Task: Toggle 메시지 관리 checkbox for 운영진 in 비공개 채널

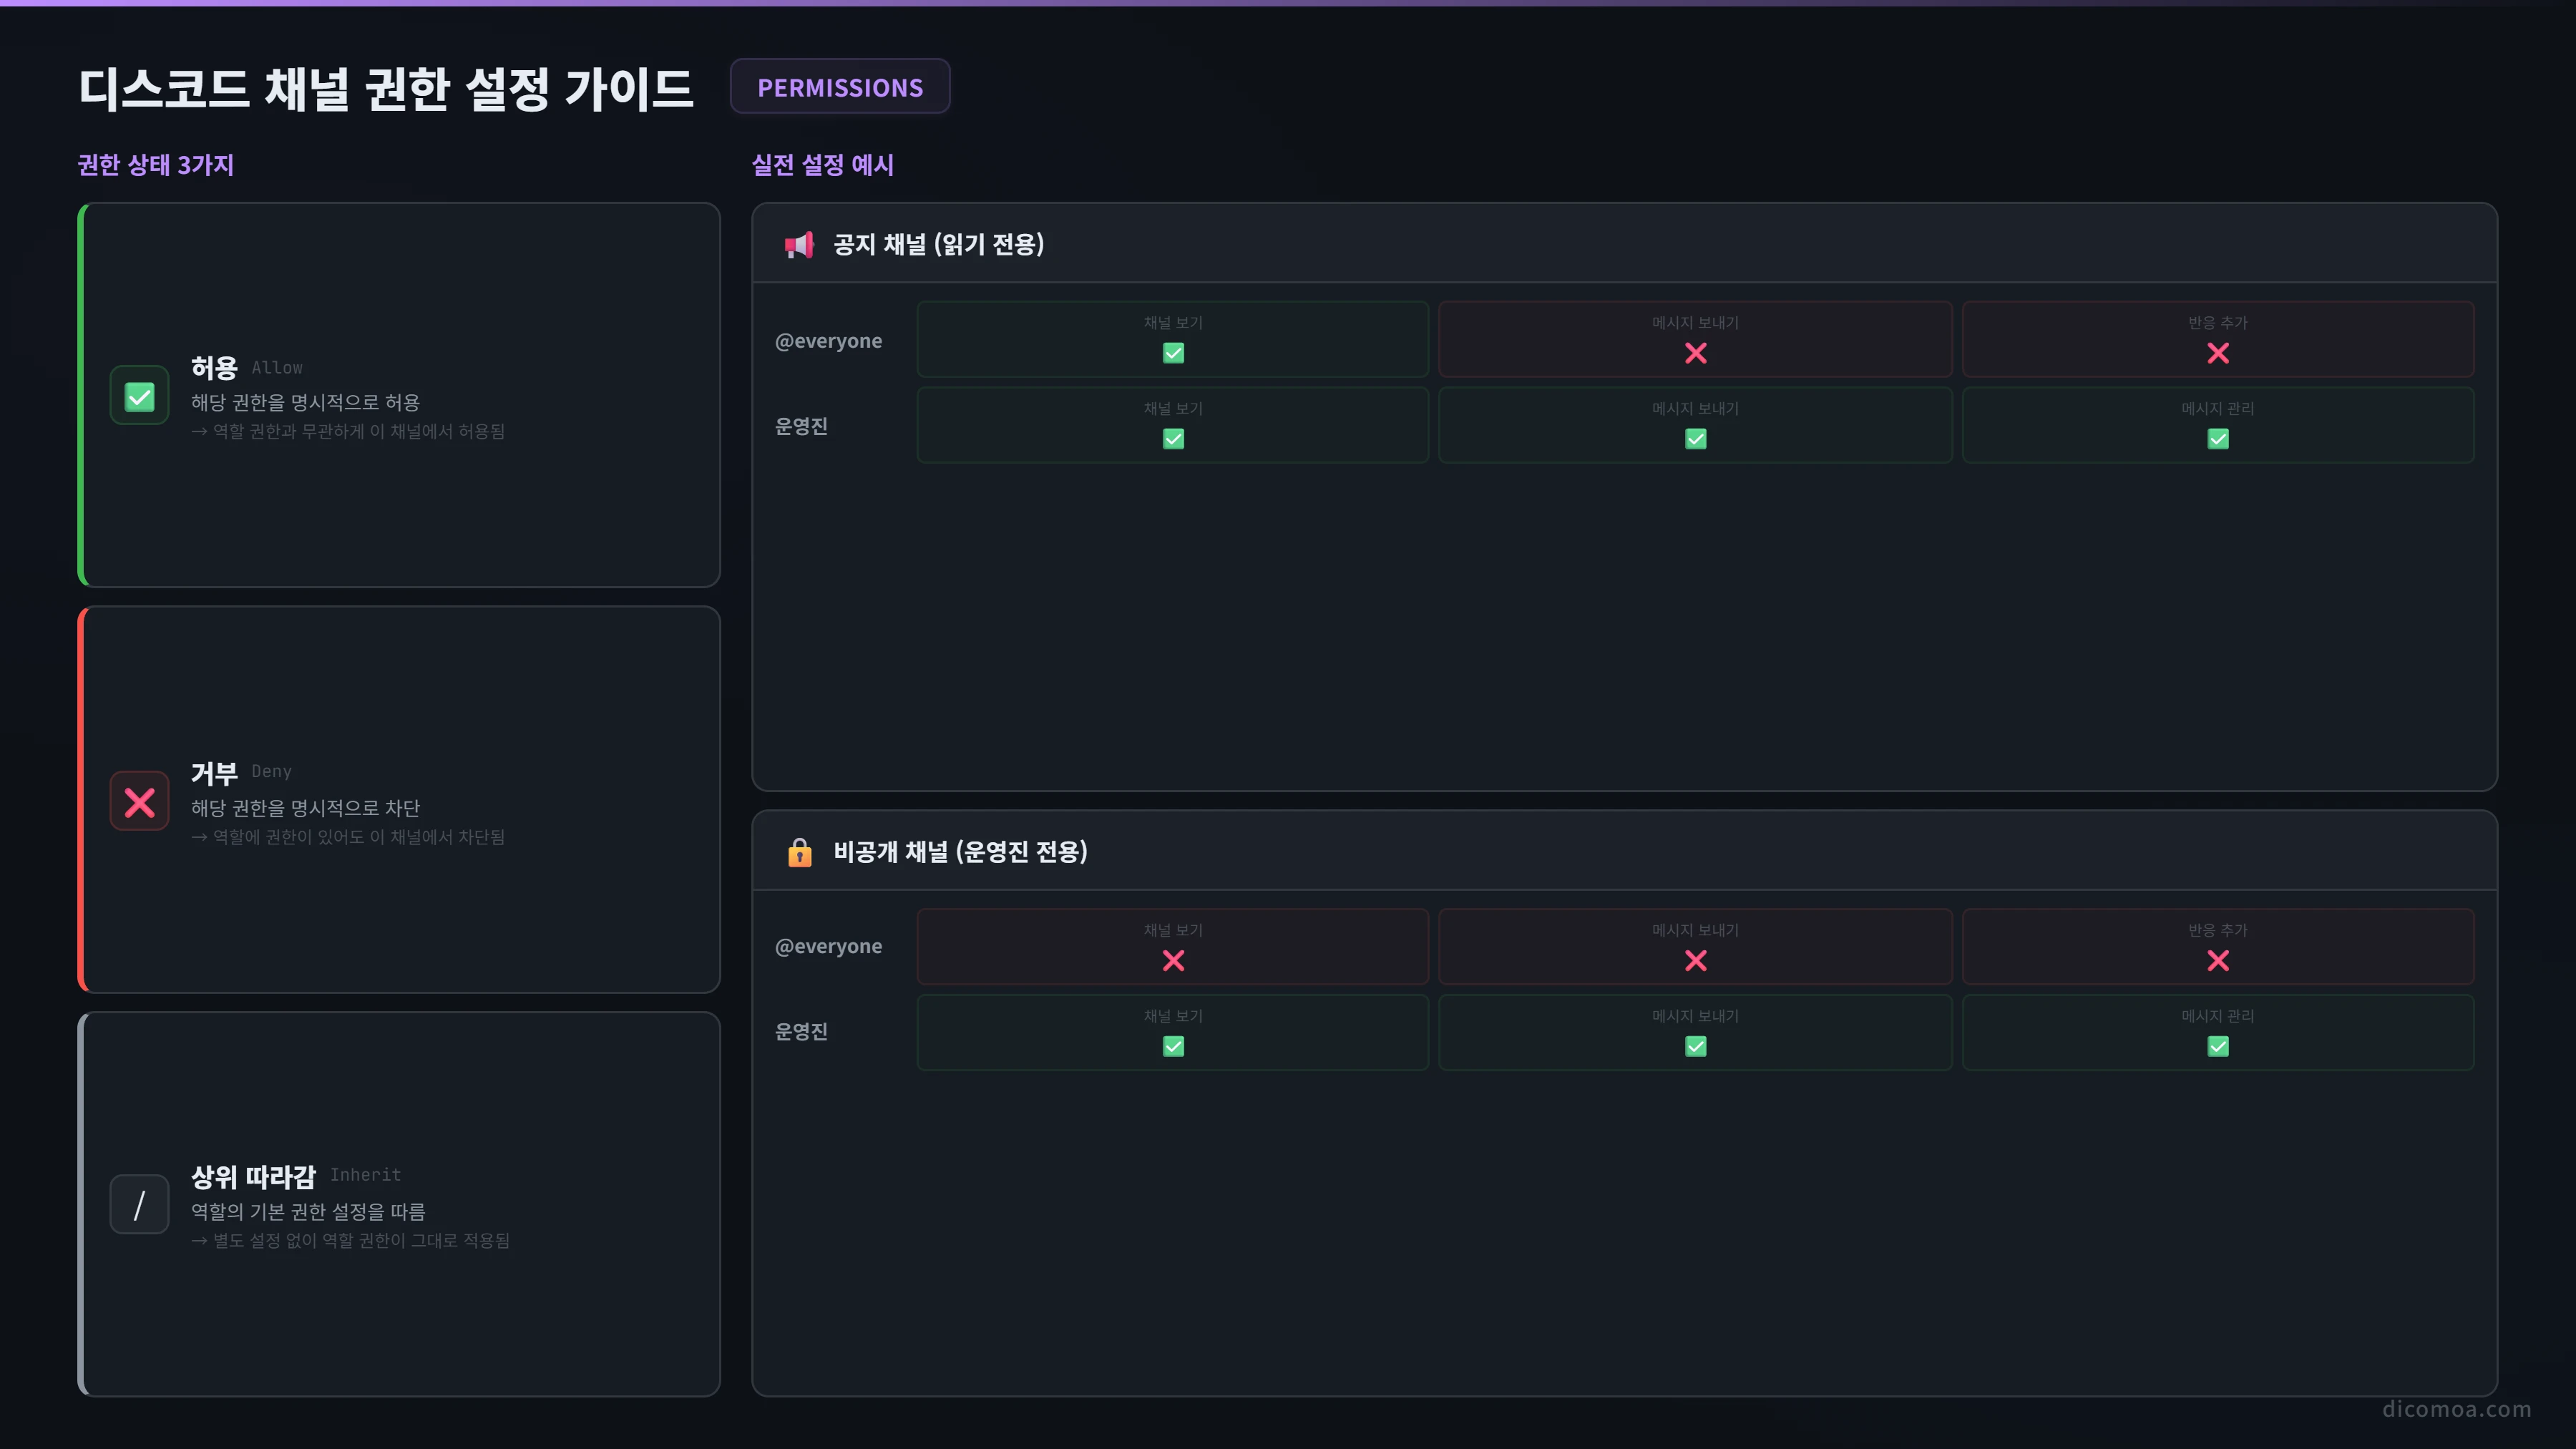Action: click(2217, 1046)
